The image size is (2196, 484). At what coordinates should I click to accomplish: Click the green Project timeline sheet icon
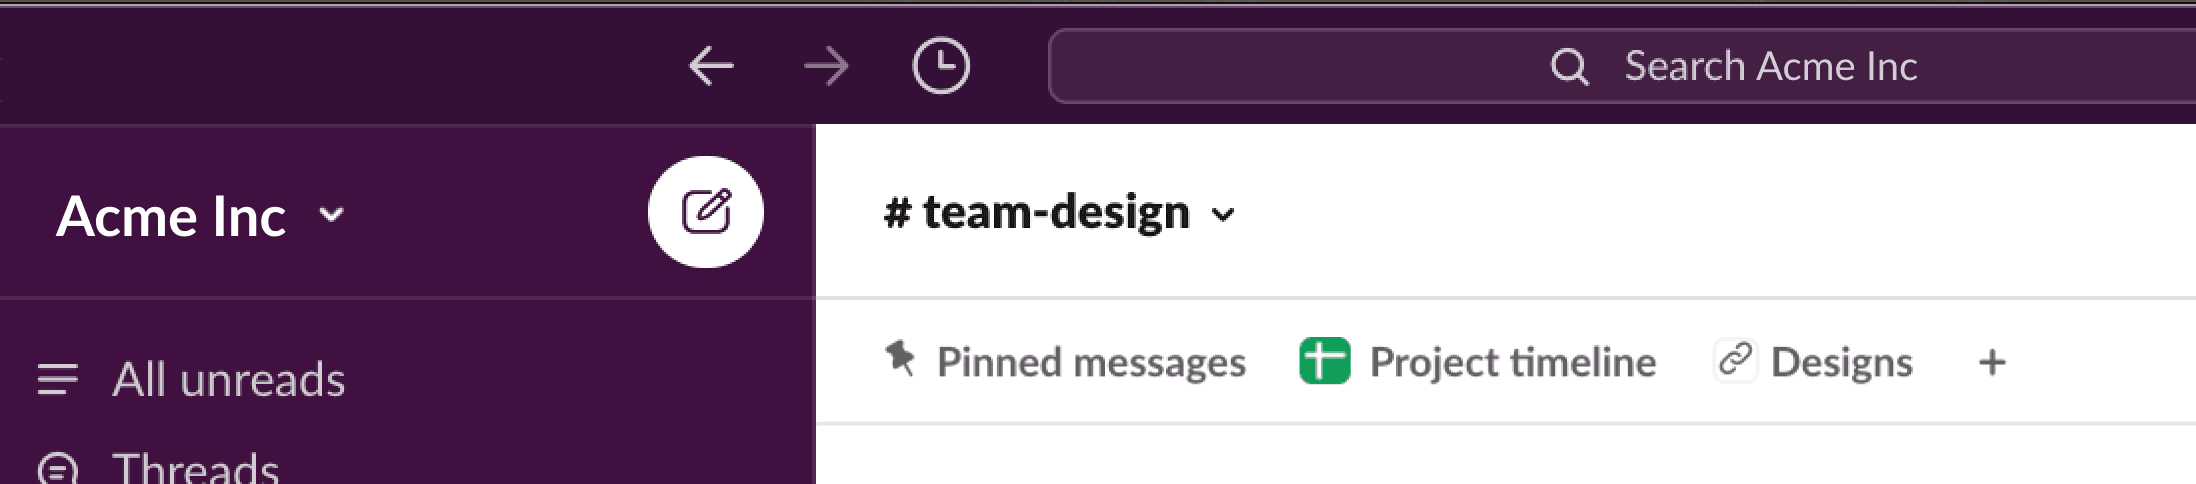tap(1324, 361)
